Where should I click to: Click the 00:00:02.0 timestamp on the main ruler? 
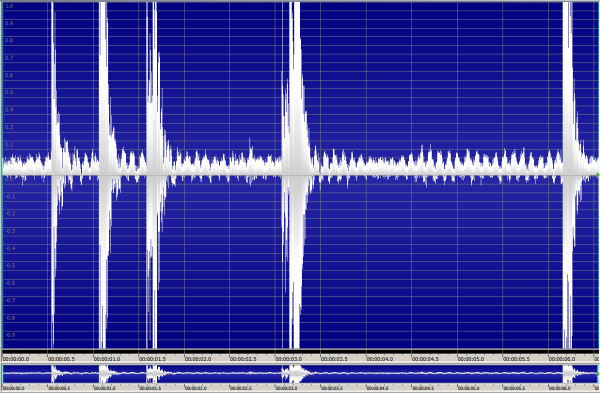point(198,359)
